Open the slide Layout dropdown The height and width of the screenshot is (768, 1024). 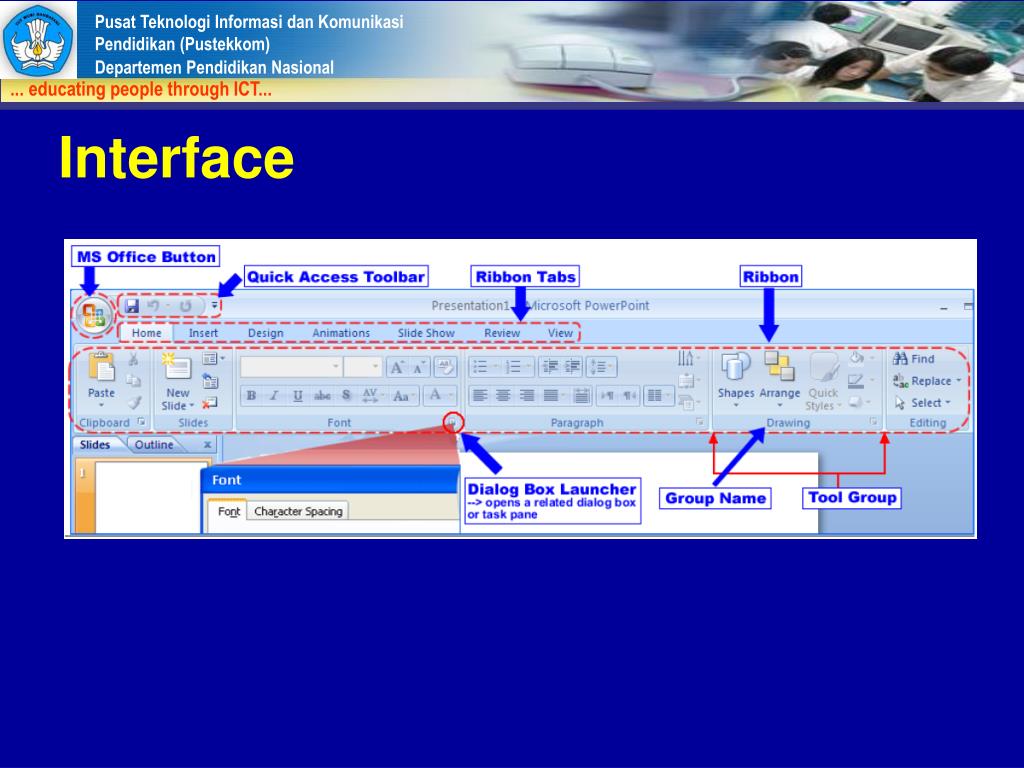pyautogui.click(x=213, y=358)
